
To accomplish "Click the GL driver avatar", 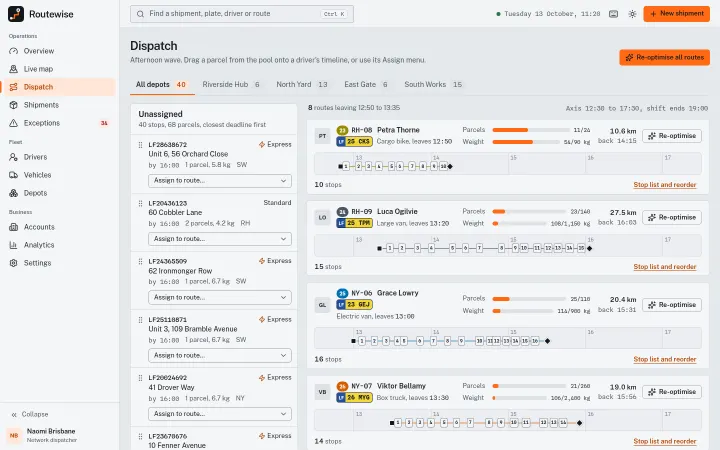I will coord(322,305).
